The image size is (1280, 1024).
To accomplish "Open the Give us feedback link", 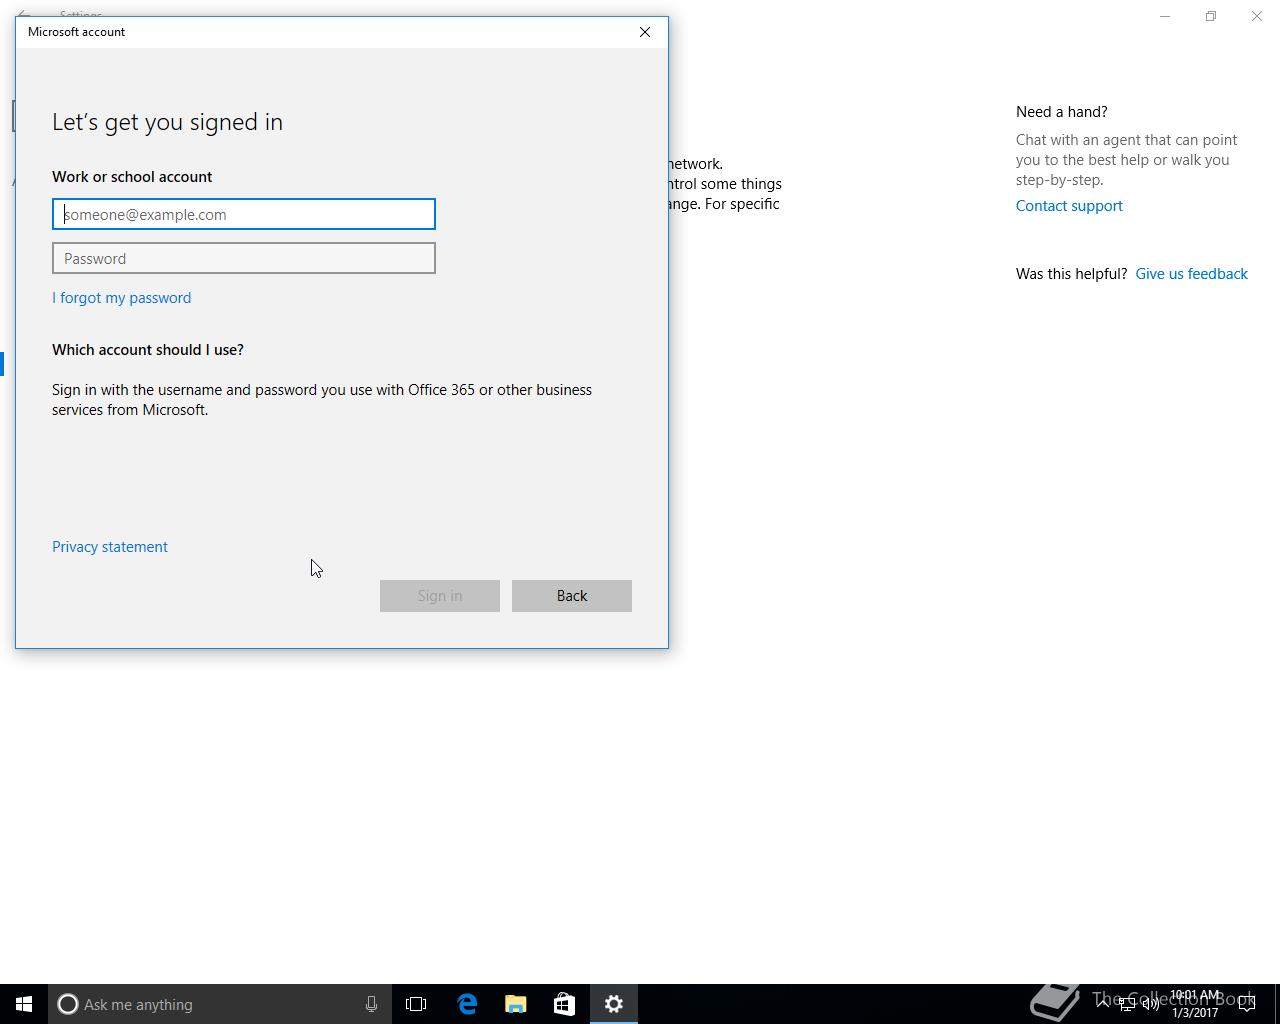I will (x=1191, y=274).
